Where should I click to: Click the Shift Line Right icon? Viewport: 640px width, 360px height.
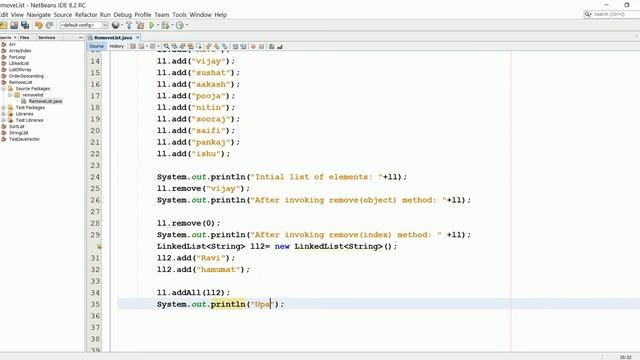click(243, 47)
